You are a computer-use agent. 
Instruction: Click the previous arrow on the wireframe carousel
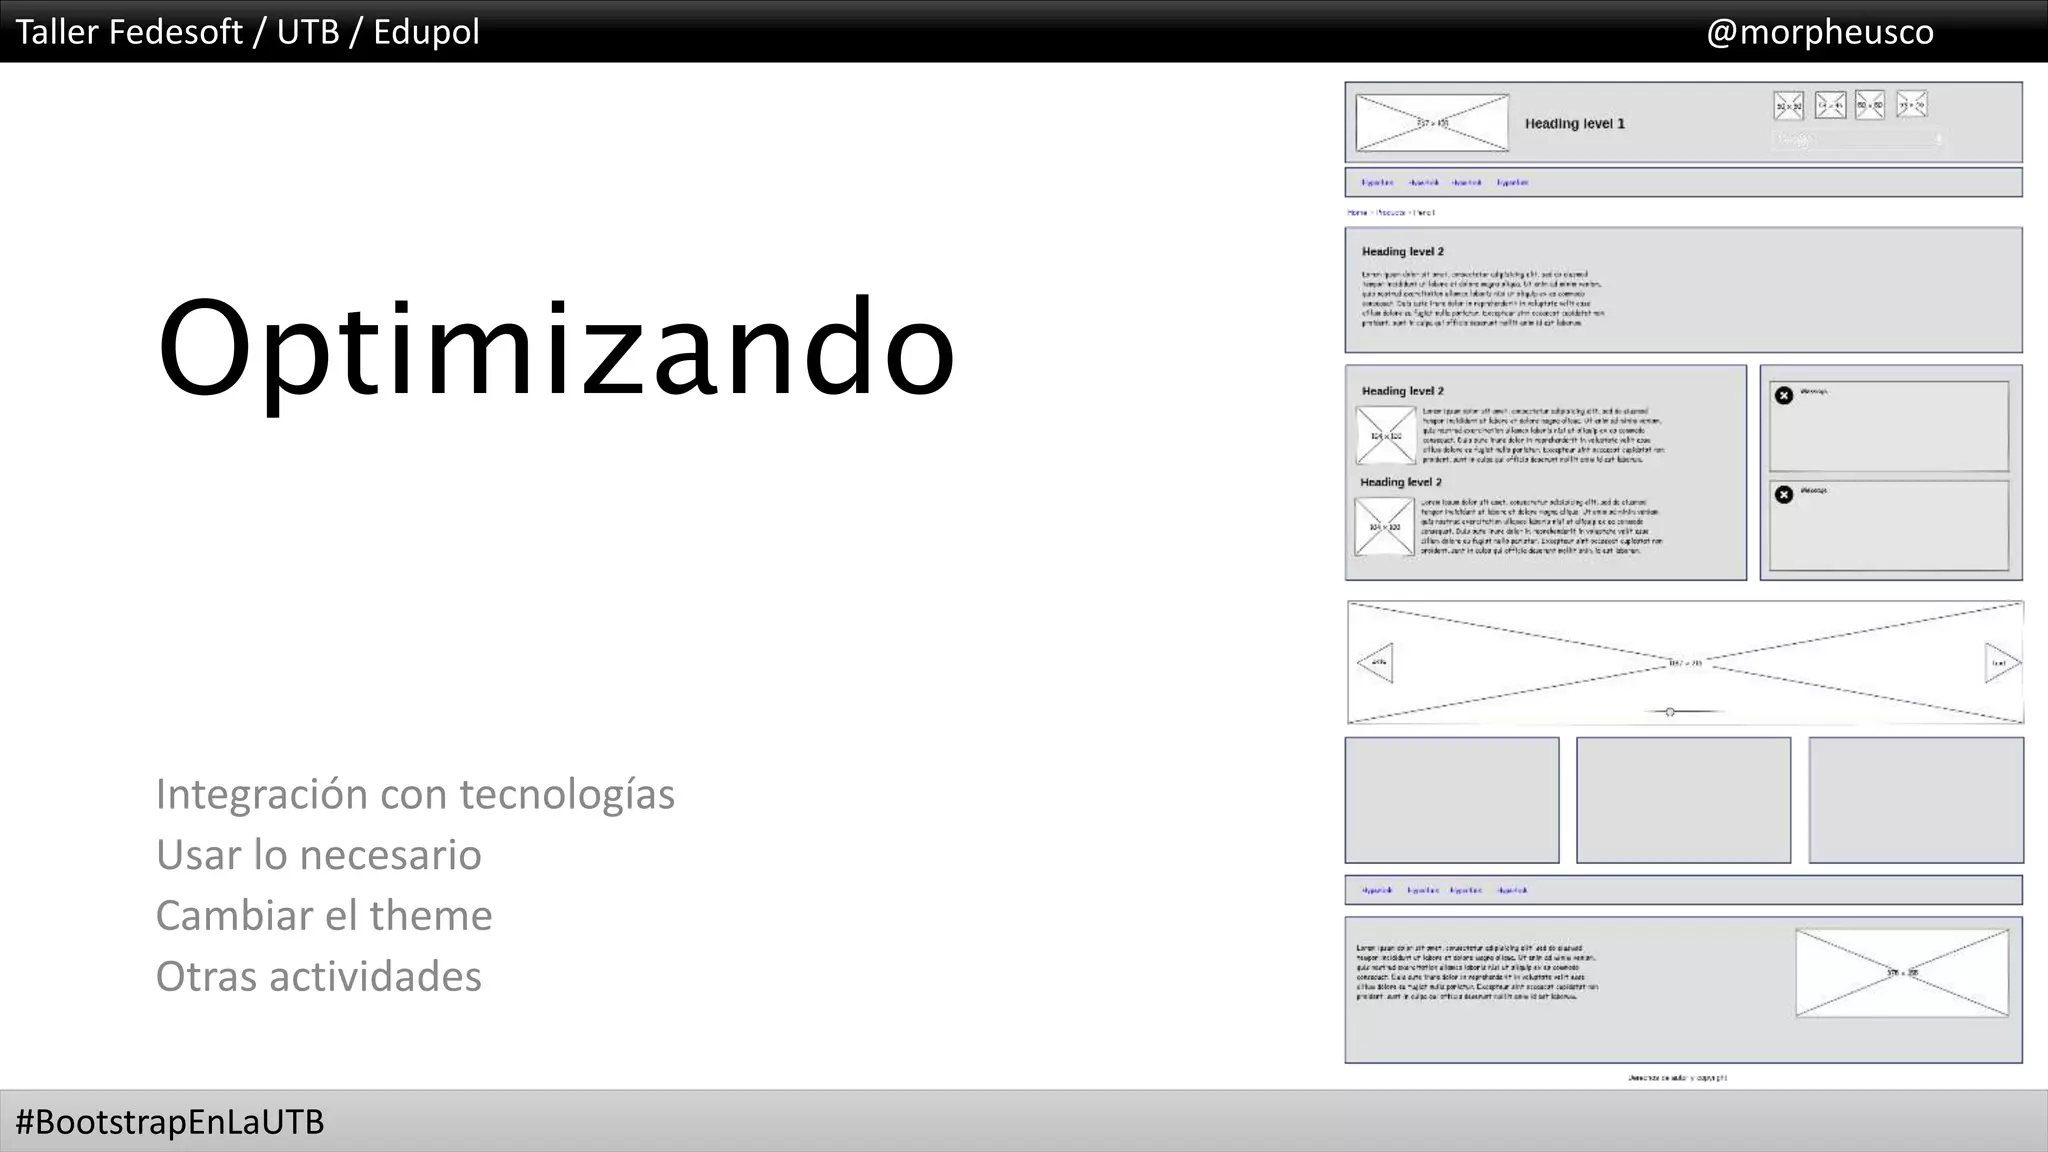click(1375, 663)
